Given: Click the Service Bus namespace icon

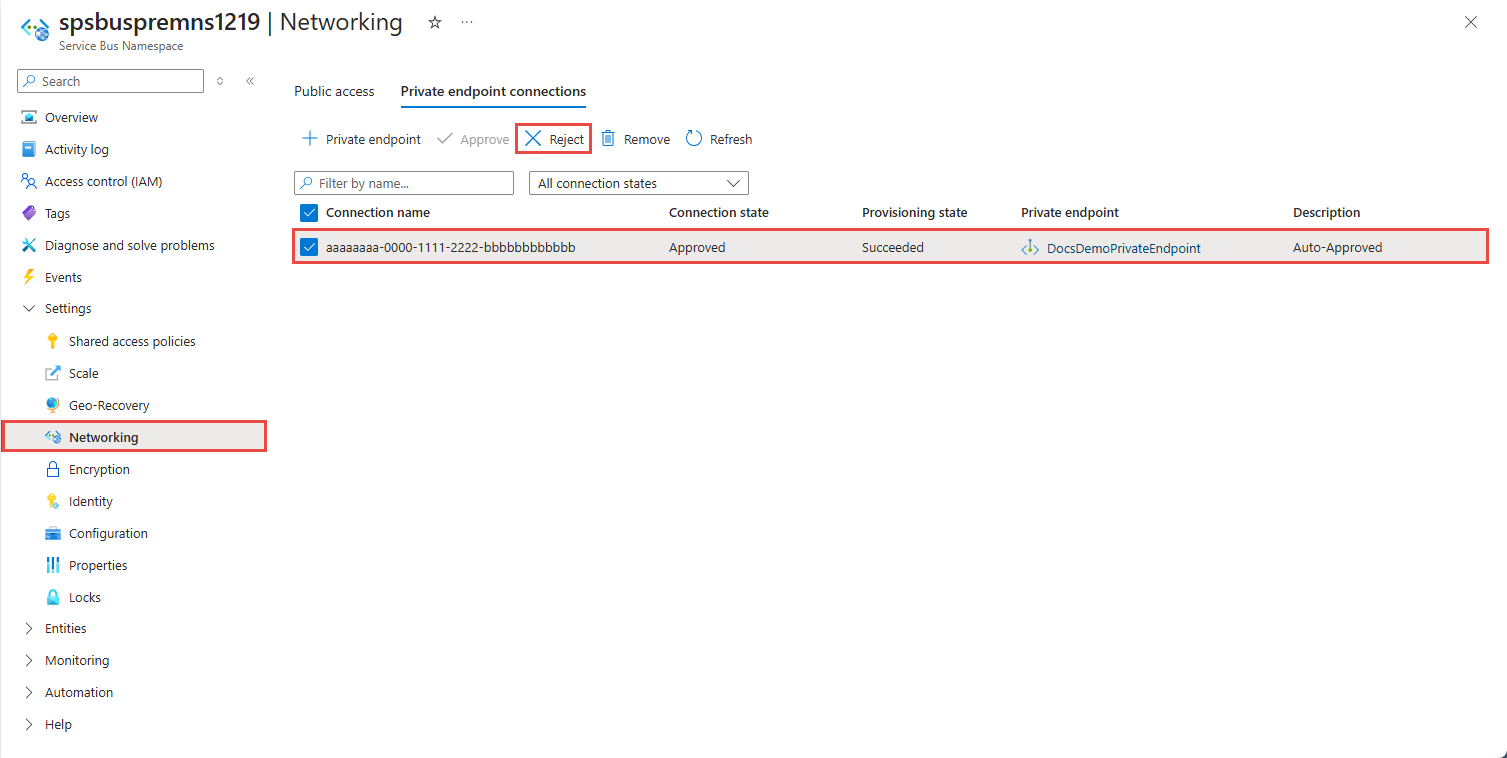Looking at the screenshot, I should tap(35, 29).
